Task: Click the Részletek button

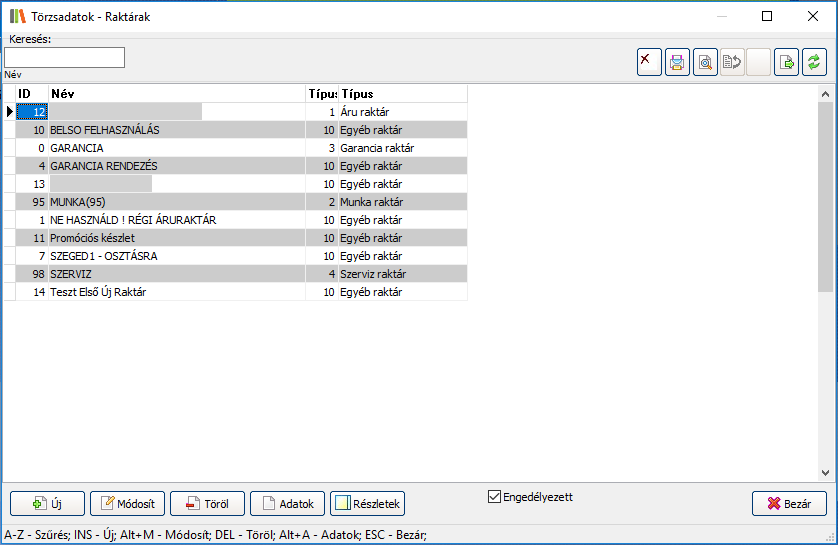Action: [x=367, y=504]
